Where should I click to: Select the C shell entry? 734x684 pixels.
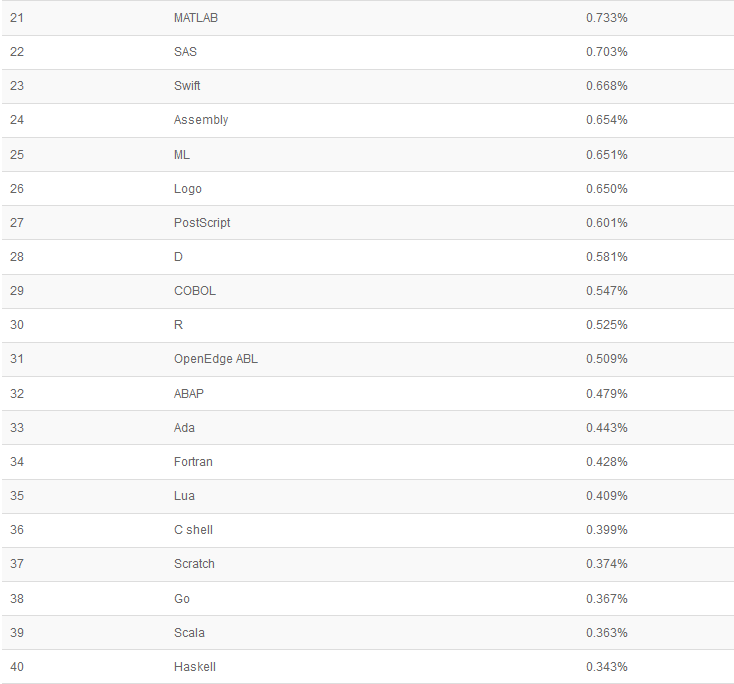point(193,530)
